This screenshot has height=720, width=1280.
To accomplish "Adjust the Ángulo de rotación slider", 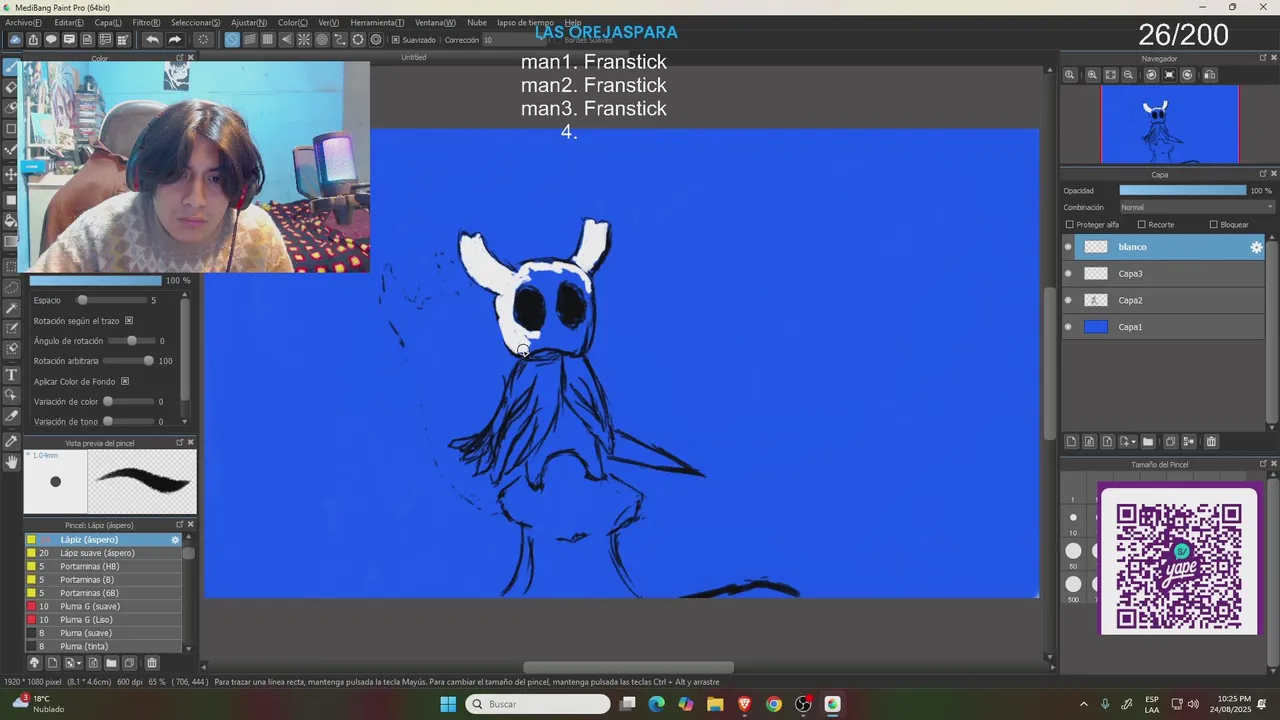I will [131, 341].
